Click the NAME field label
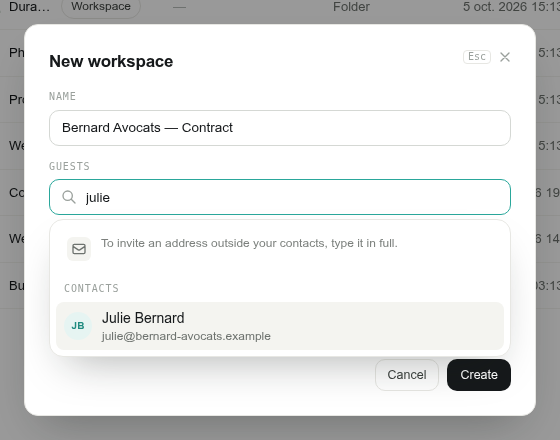560x440 pixels. (62, 96)
